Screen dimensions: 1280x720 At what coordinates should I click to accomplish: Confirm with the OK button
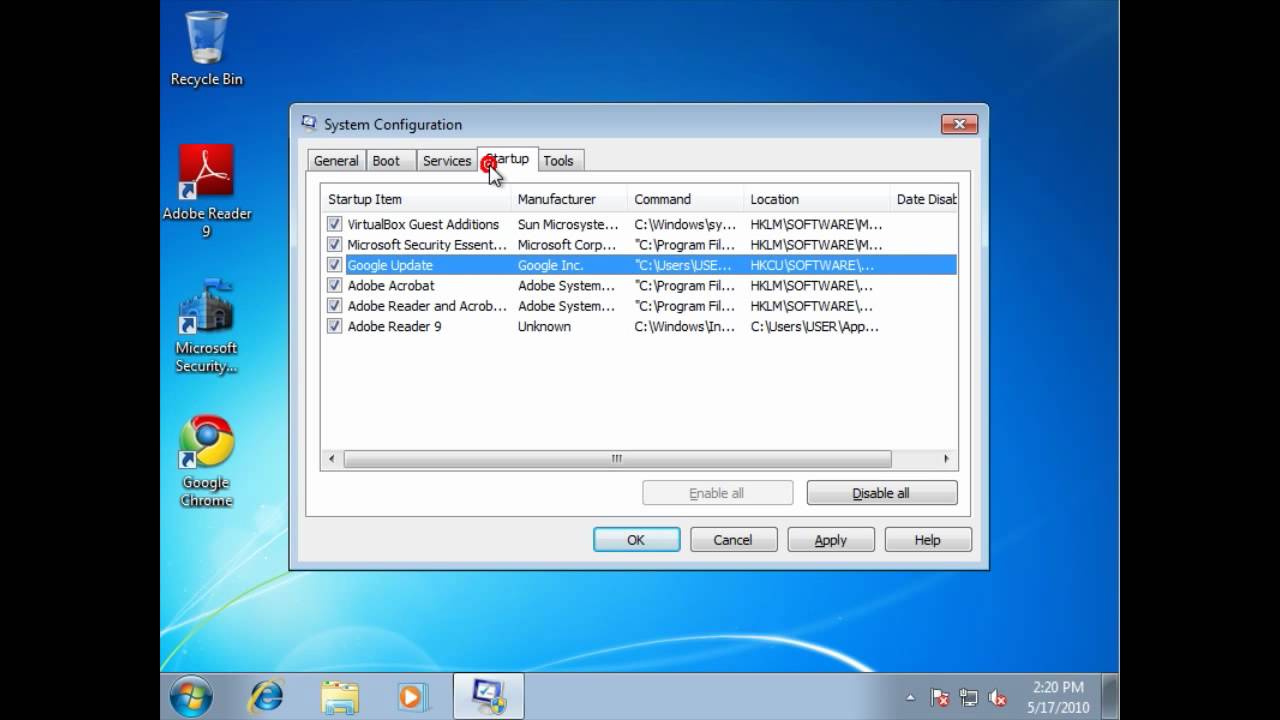tap(636, 540)
